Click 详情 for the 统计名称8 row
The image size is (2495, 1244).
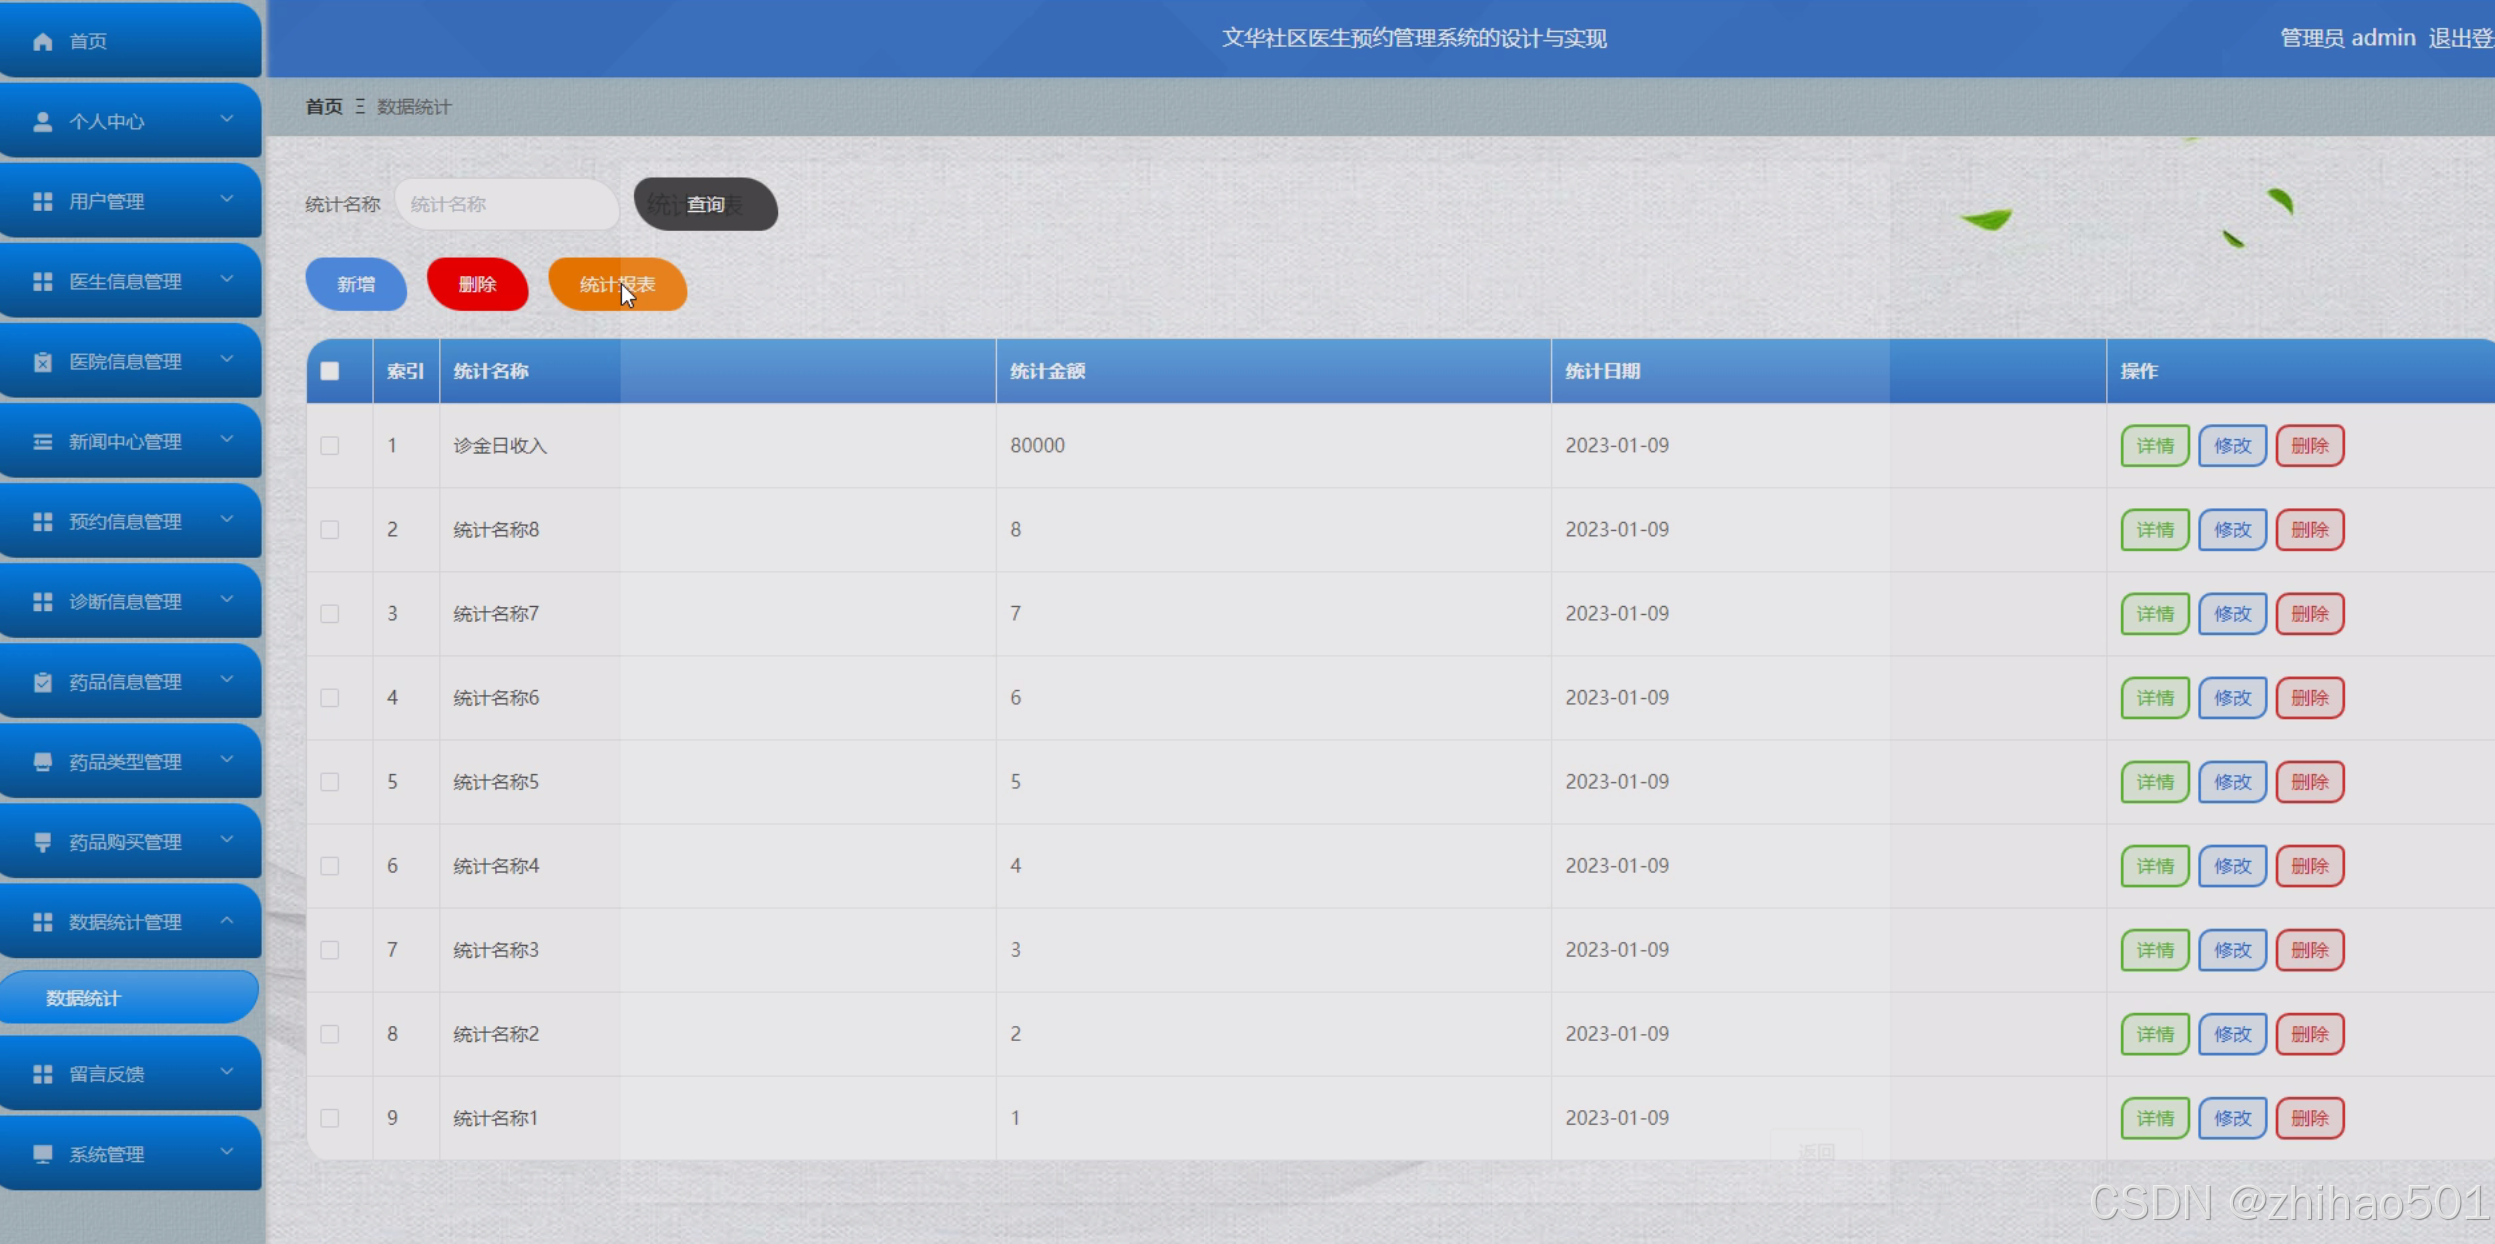click(x=2155, y=530)
